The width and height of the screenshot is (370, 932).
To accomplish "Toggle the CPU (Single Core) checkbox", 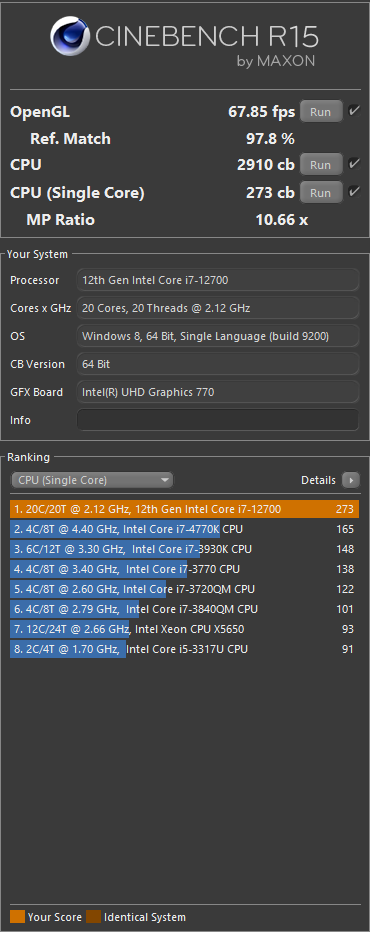I will click(x=354, y=192).
